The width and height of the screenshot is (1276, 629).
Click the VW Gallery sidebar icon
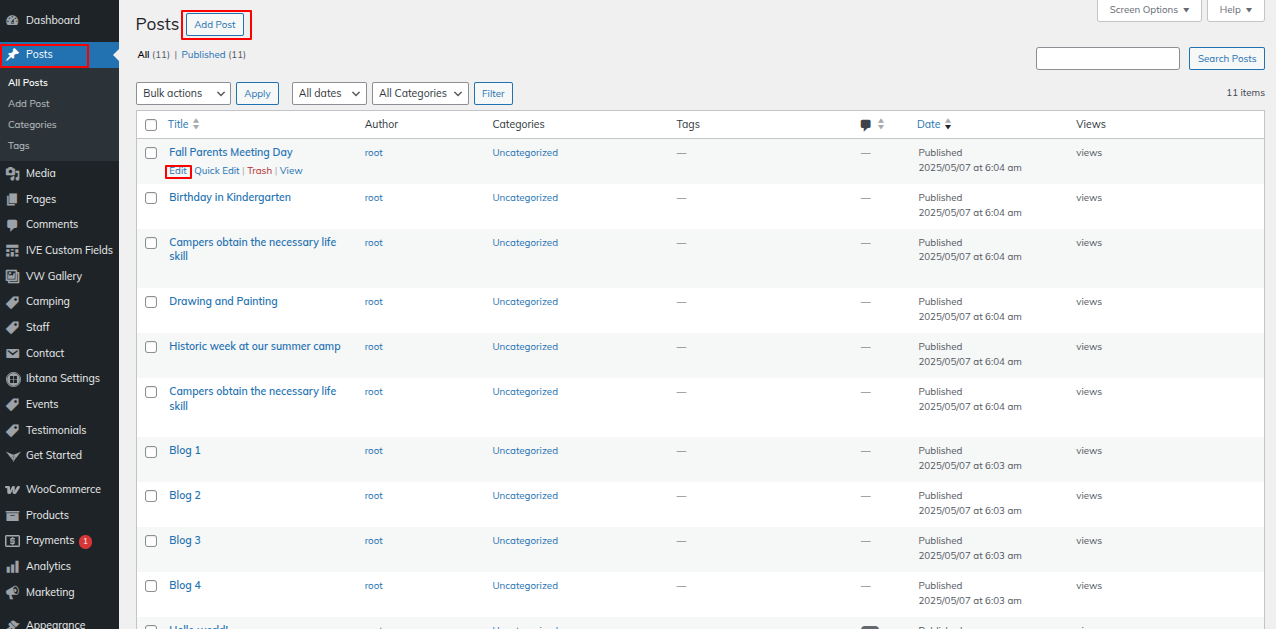(12, 276)
